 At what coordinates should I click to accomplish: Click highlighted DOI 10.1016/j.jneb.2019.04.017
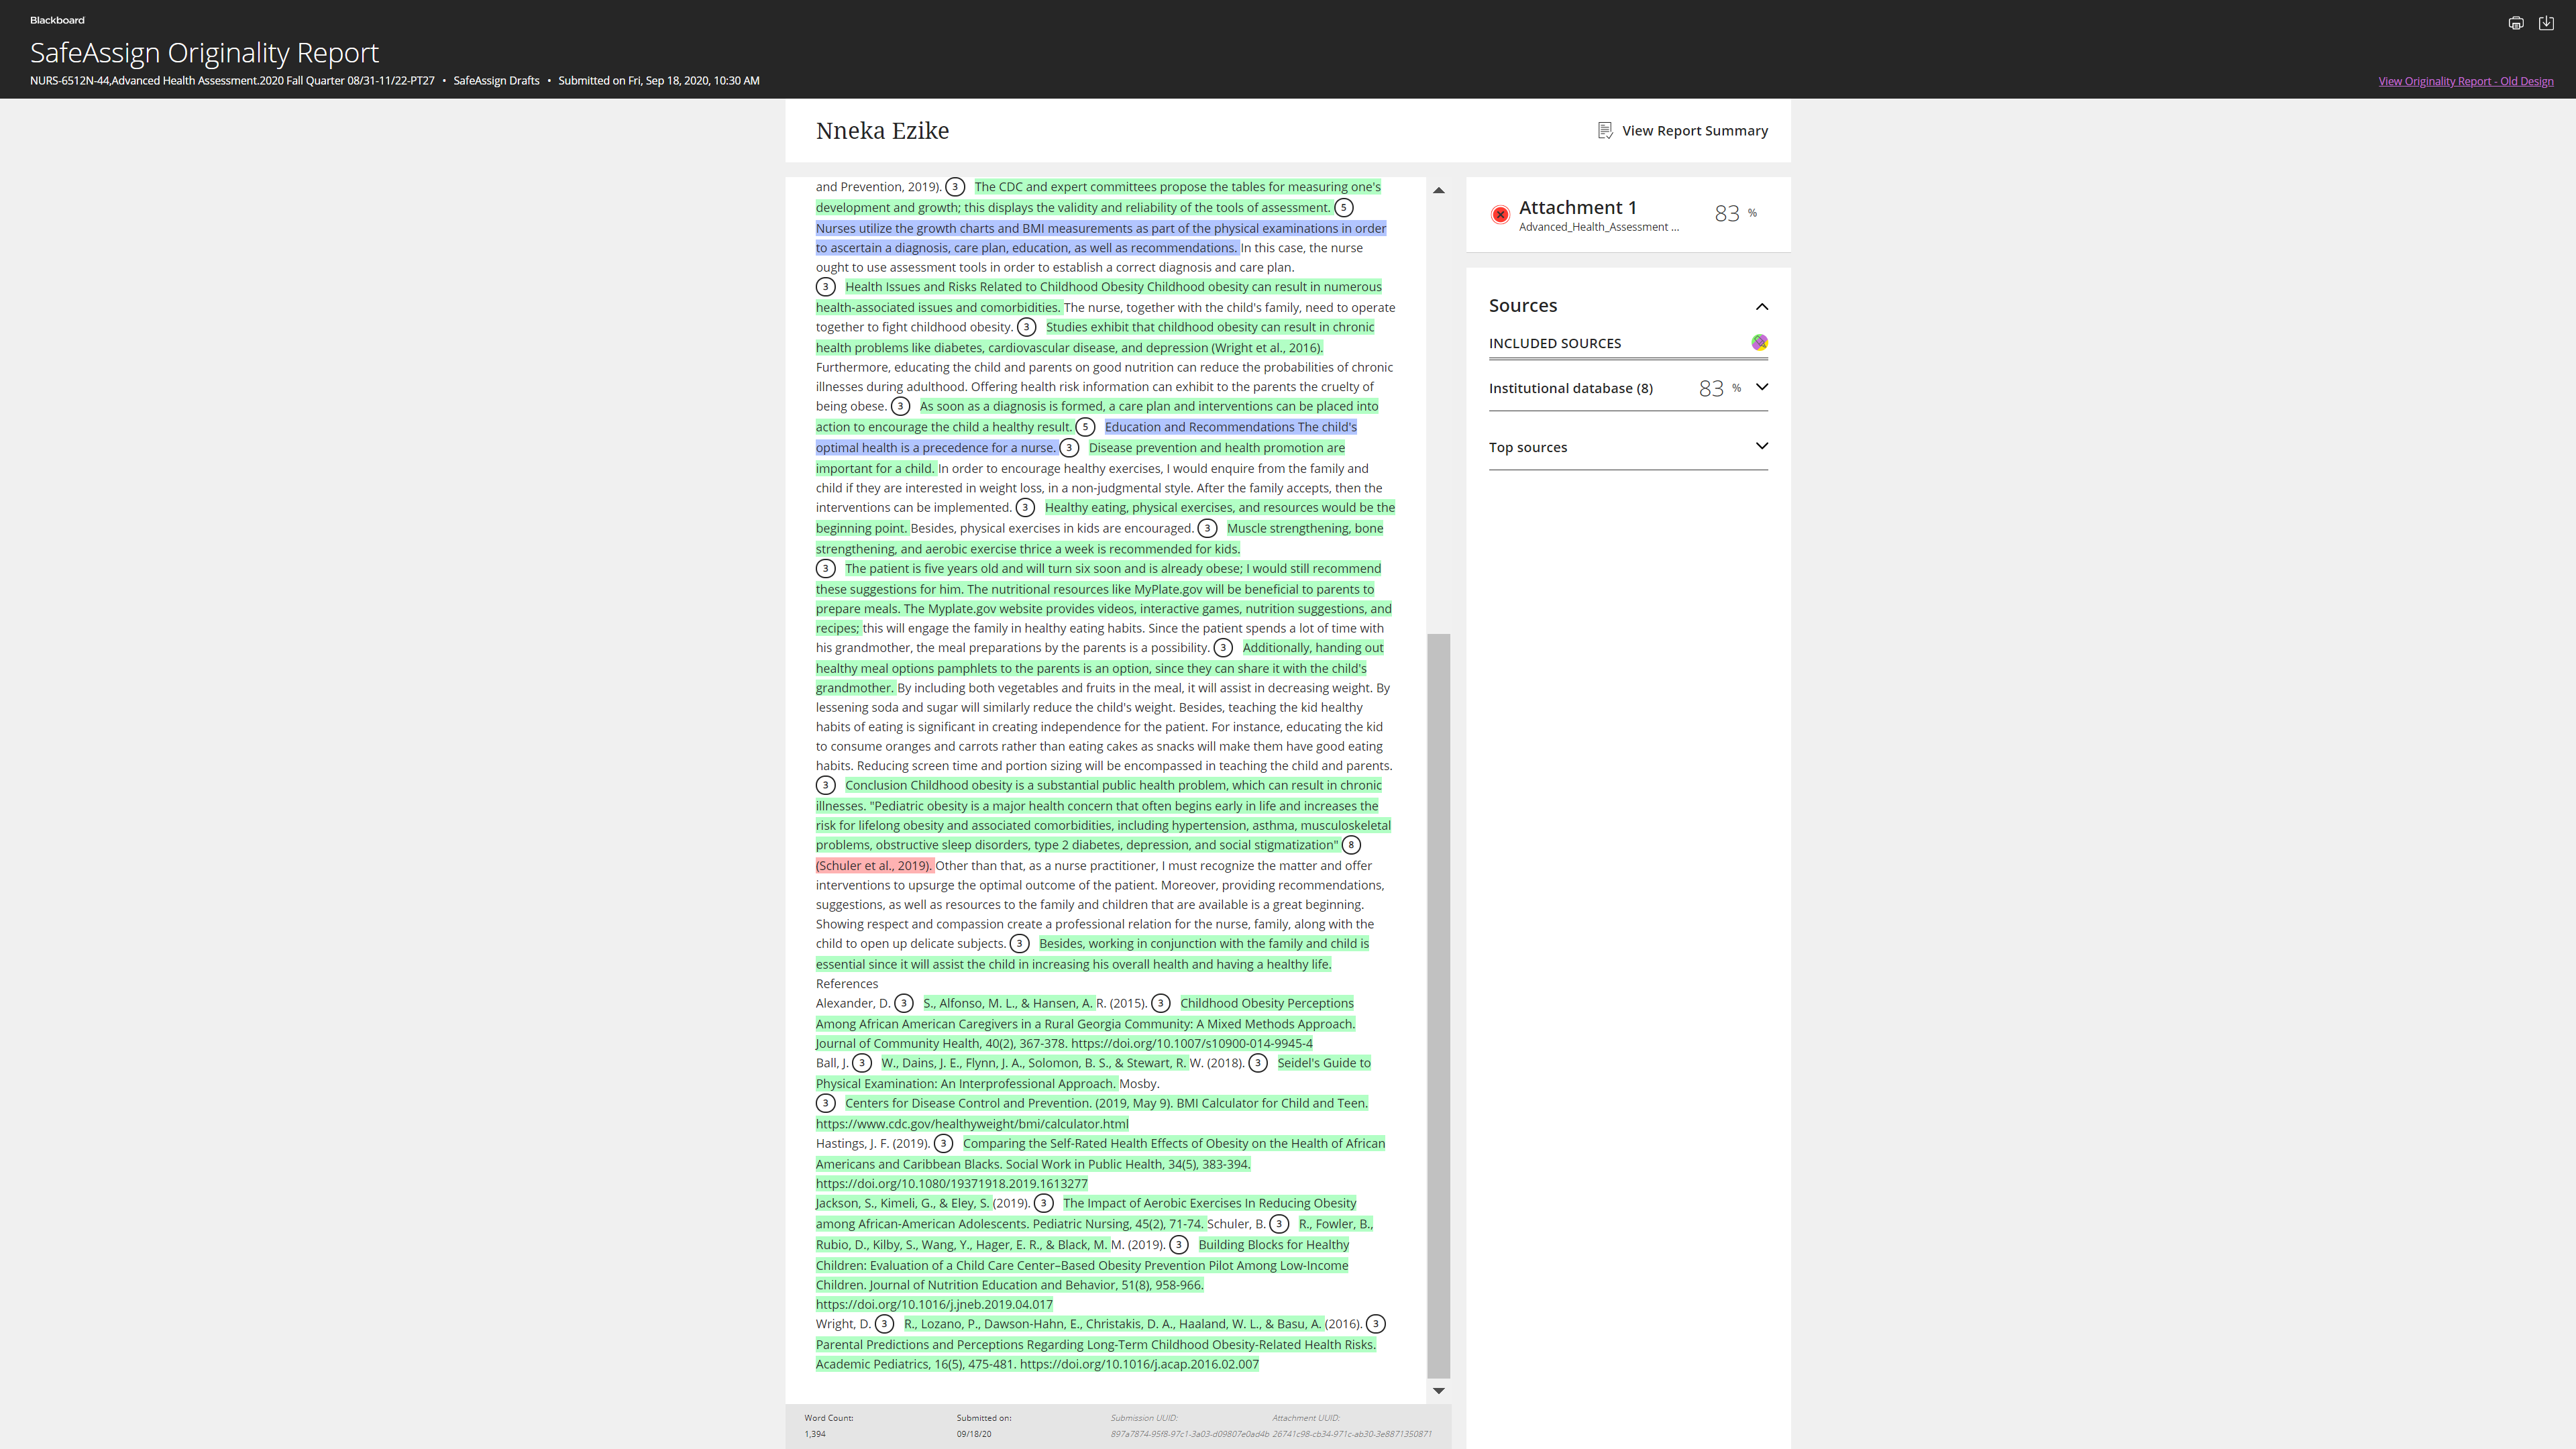[934, 1305]
